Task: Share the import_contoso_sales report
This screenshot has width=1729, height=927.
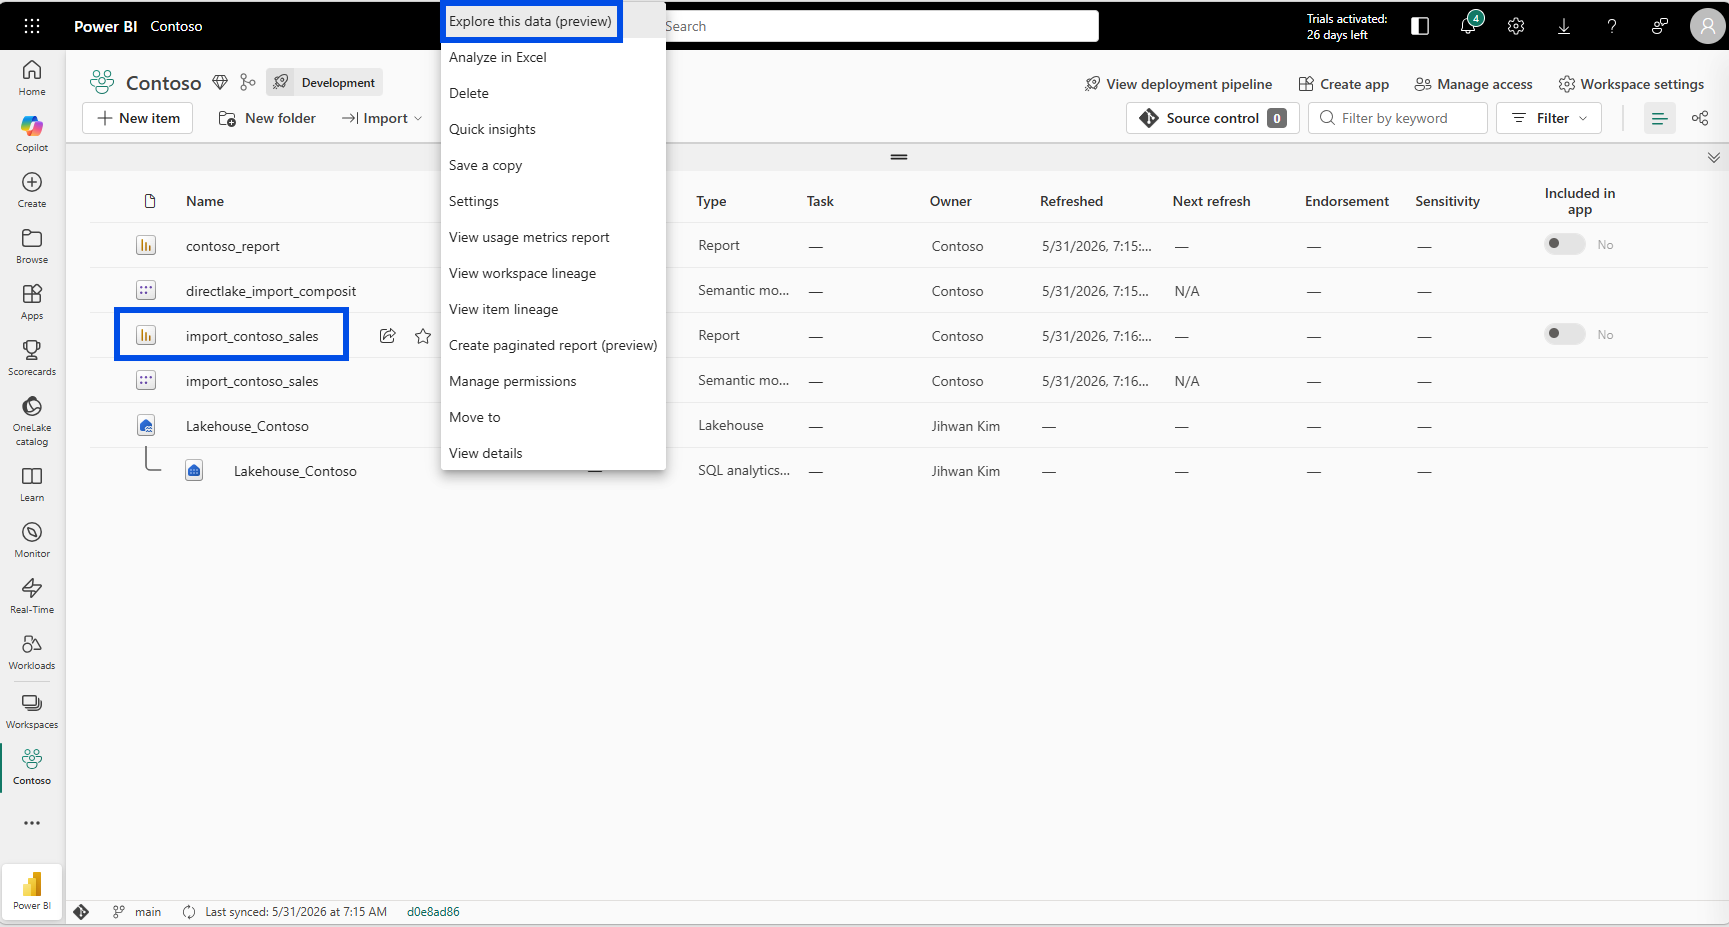Action: pyautogui.click(x=388, y=336)
